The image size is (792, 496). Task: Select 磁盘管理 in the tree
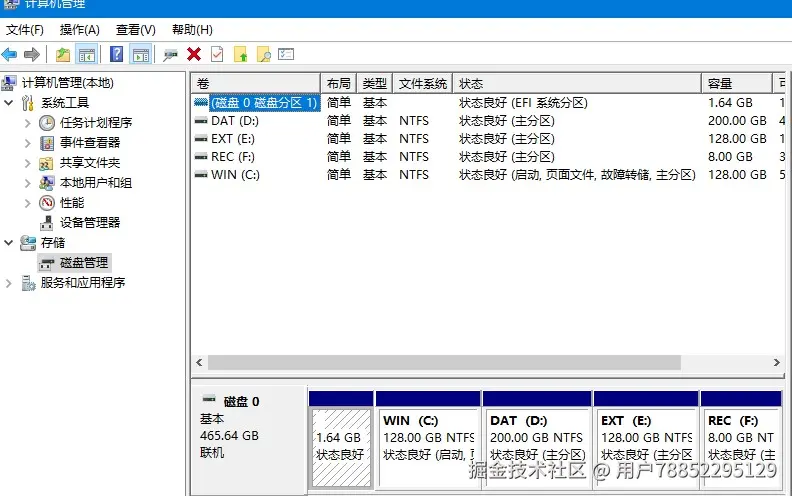click(84, 263)
